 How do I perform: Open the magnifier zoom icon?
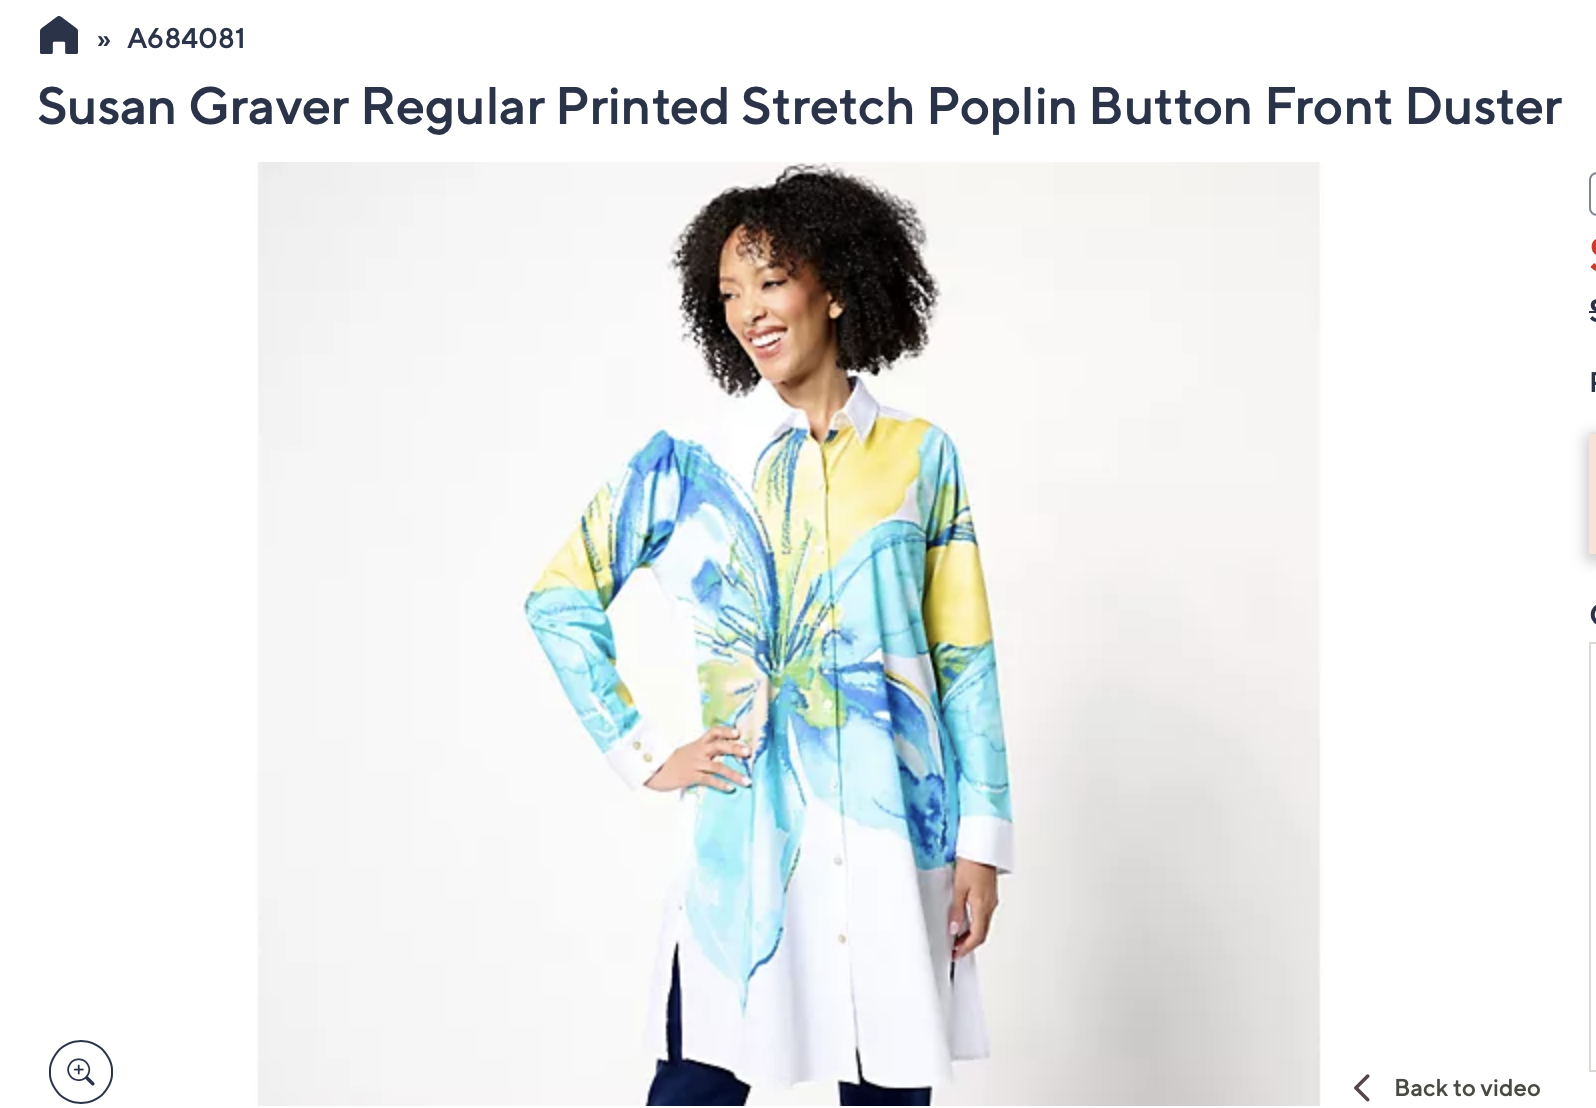coord(81,1072)
